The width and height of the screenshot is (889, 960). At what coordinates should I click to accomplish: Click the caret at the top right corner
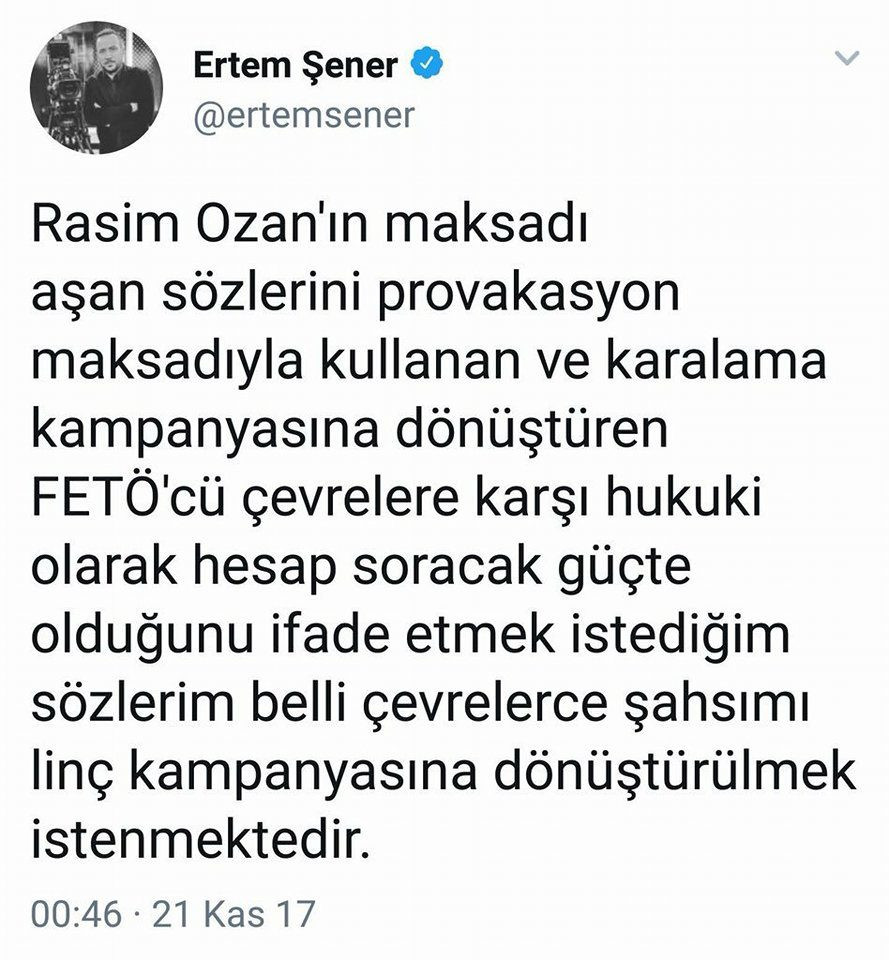click(x=848, y=58)
